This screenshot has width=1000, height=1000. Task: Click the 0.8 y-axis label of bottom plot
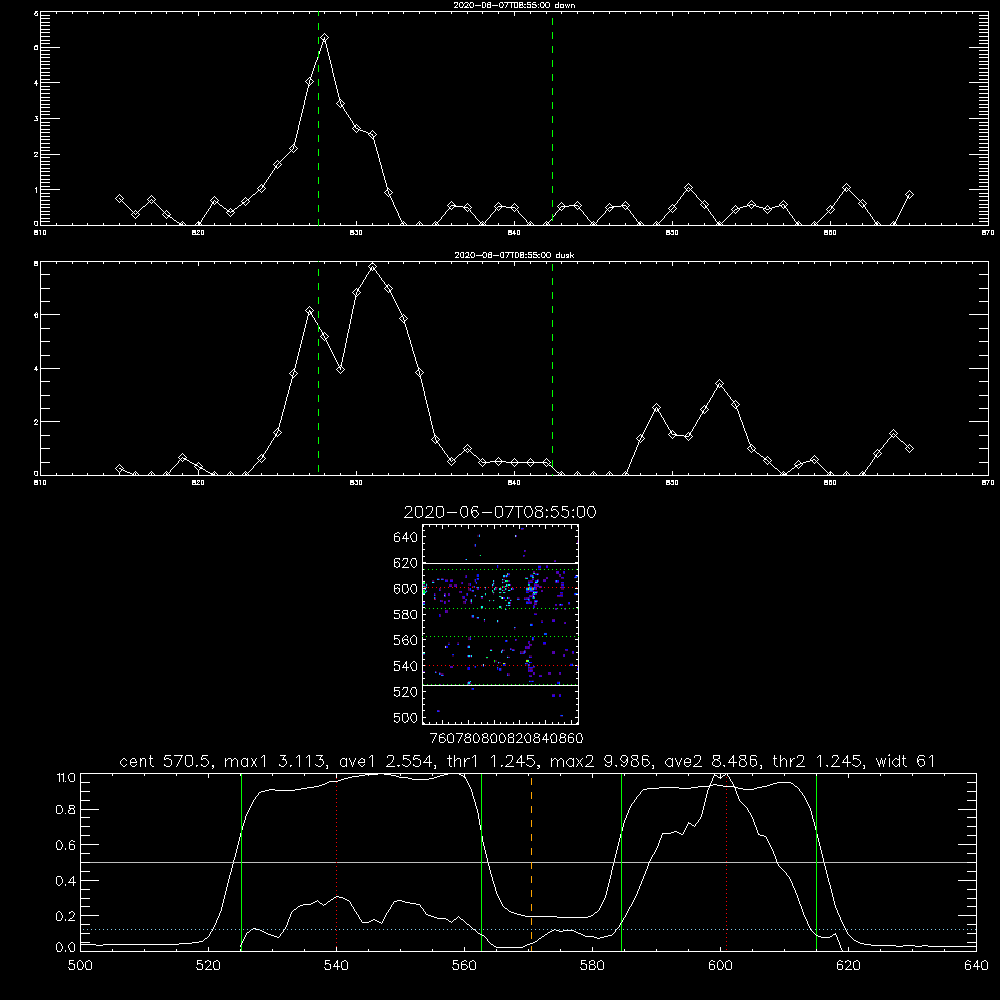click(x=66, y=809)
